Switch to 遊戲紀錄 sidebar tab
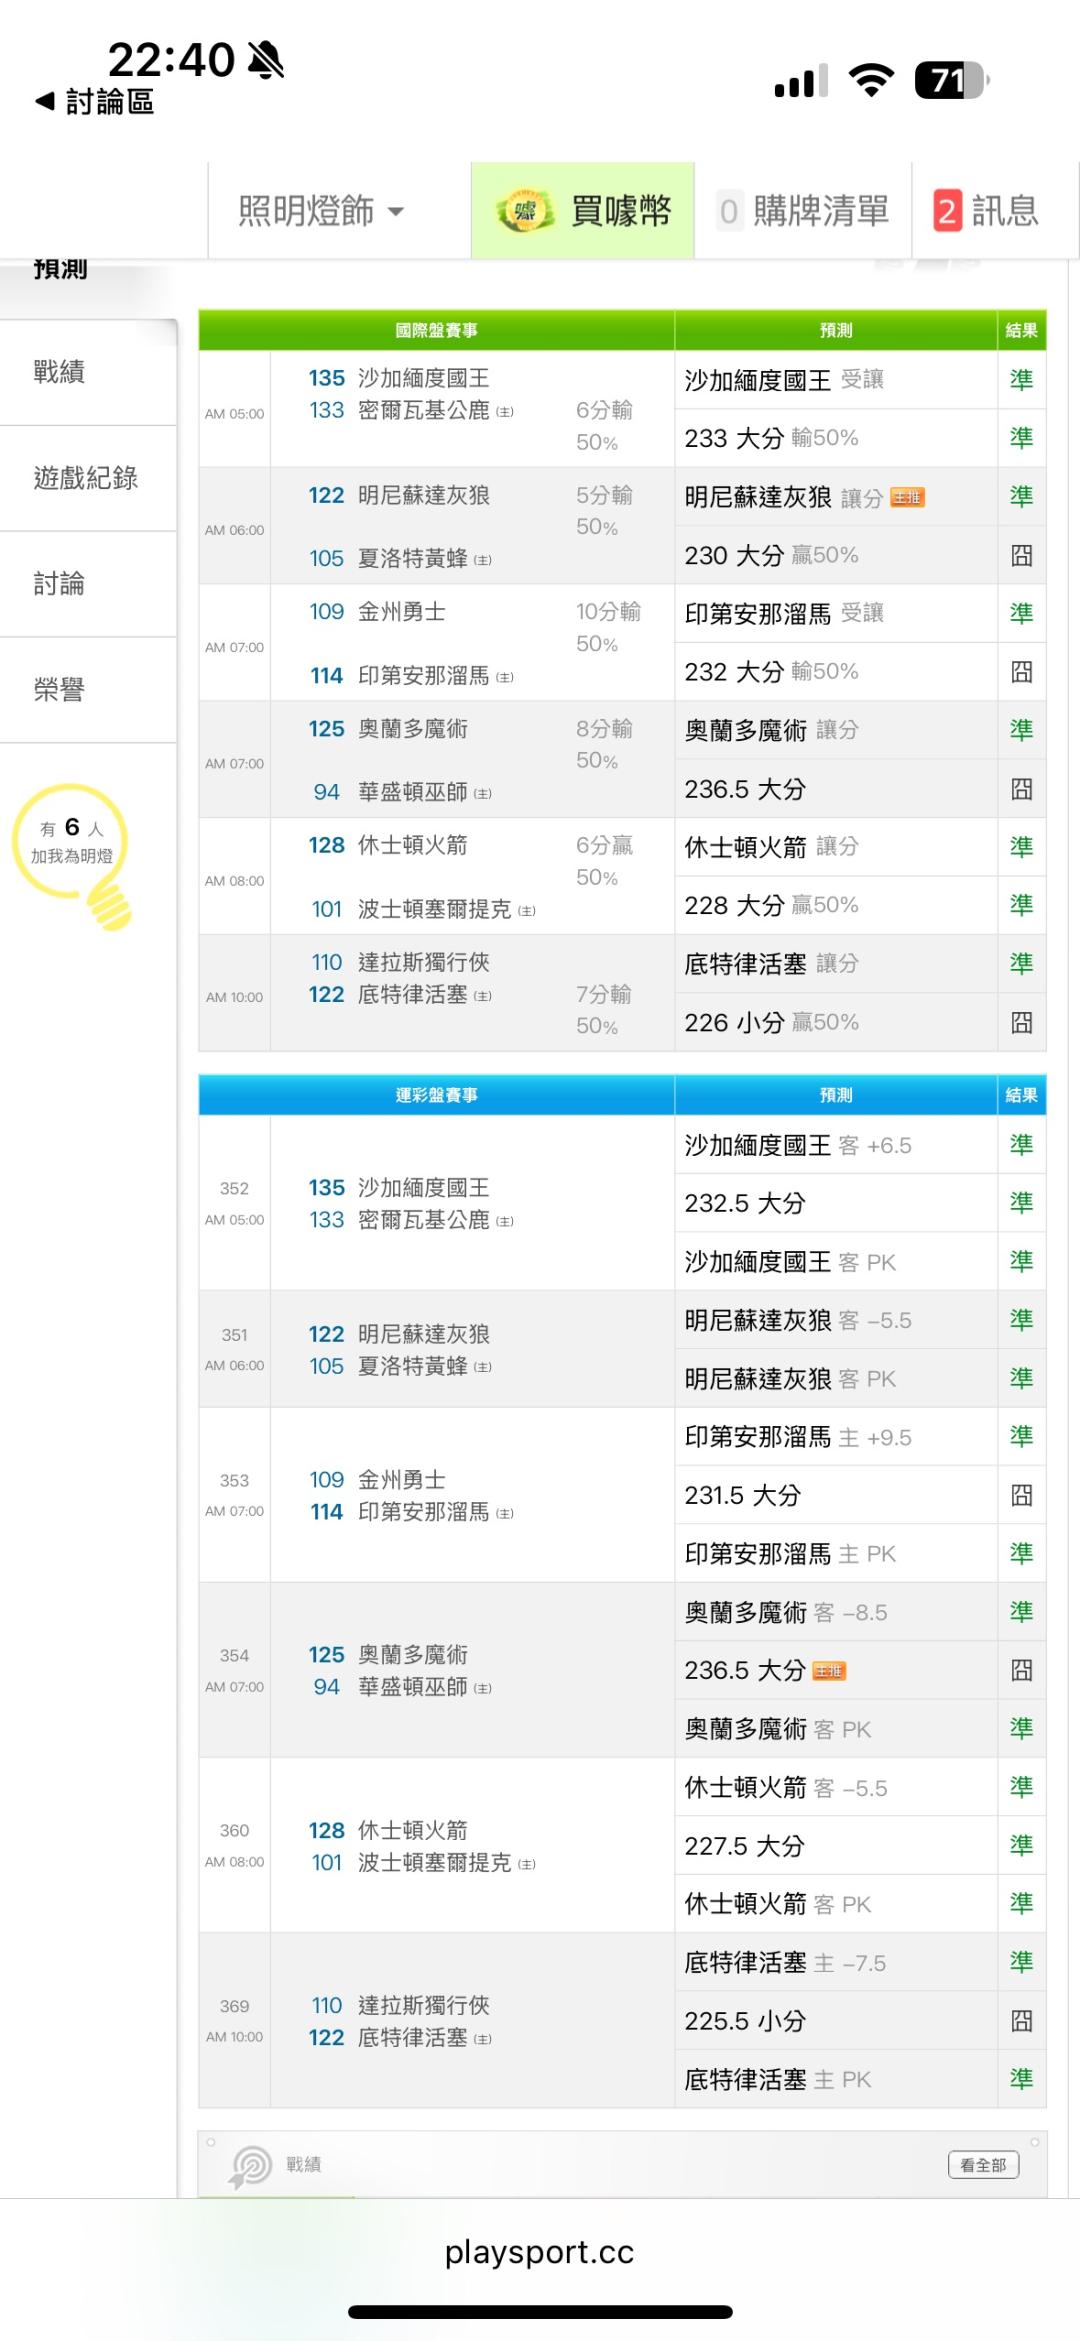Image resolution: width=1080 pixels, height=2341 pixels. click(x=86, y=478)
